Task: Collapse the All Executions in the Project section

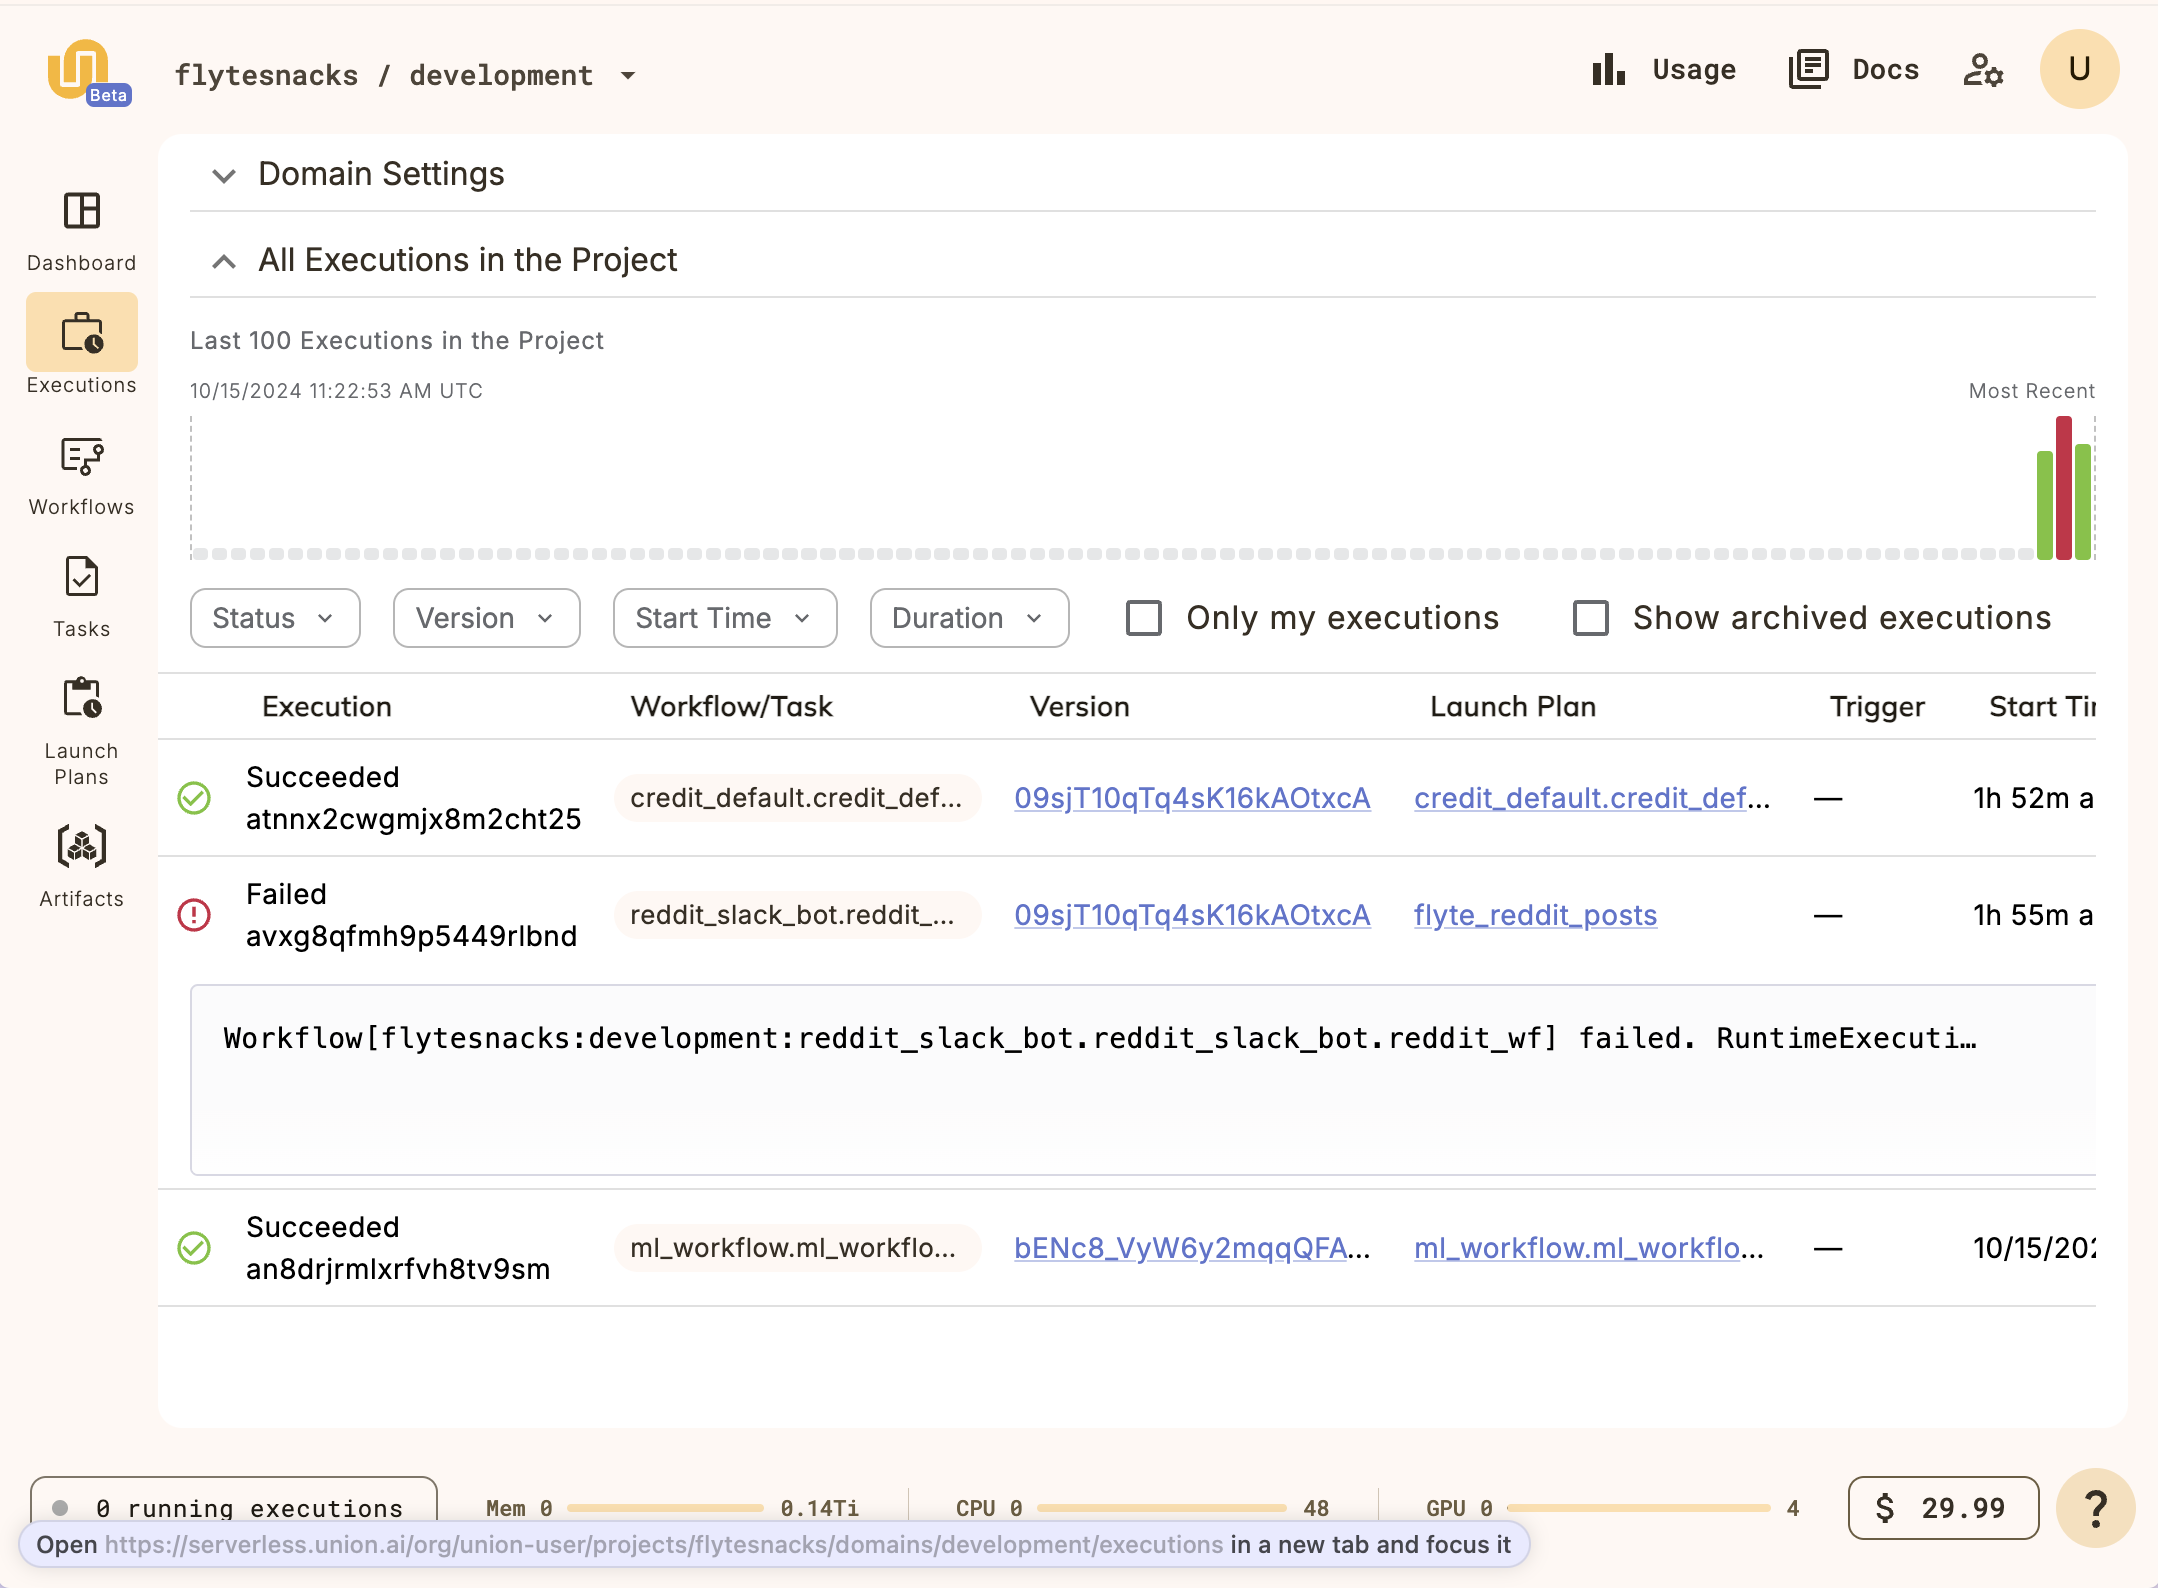Action: [x=222, y=261]
